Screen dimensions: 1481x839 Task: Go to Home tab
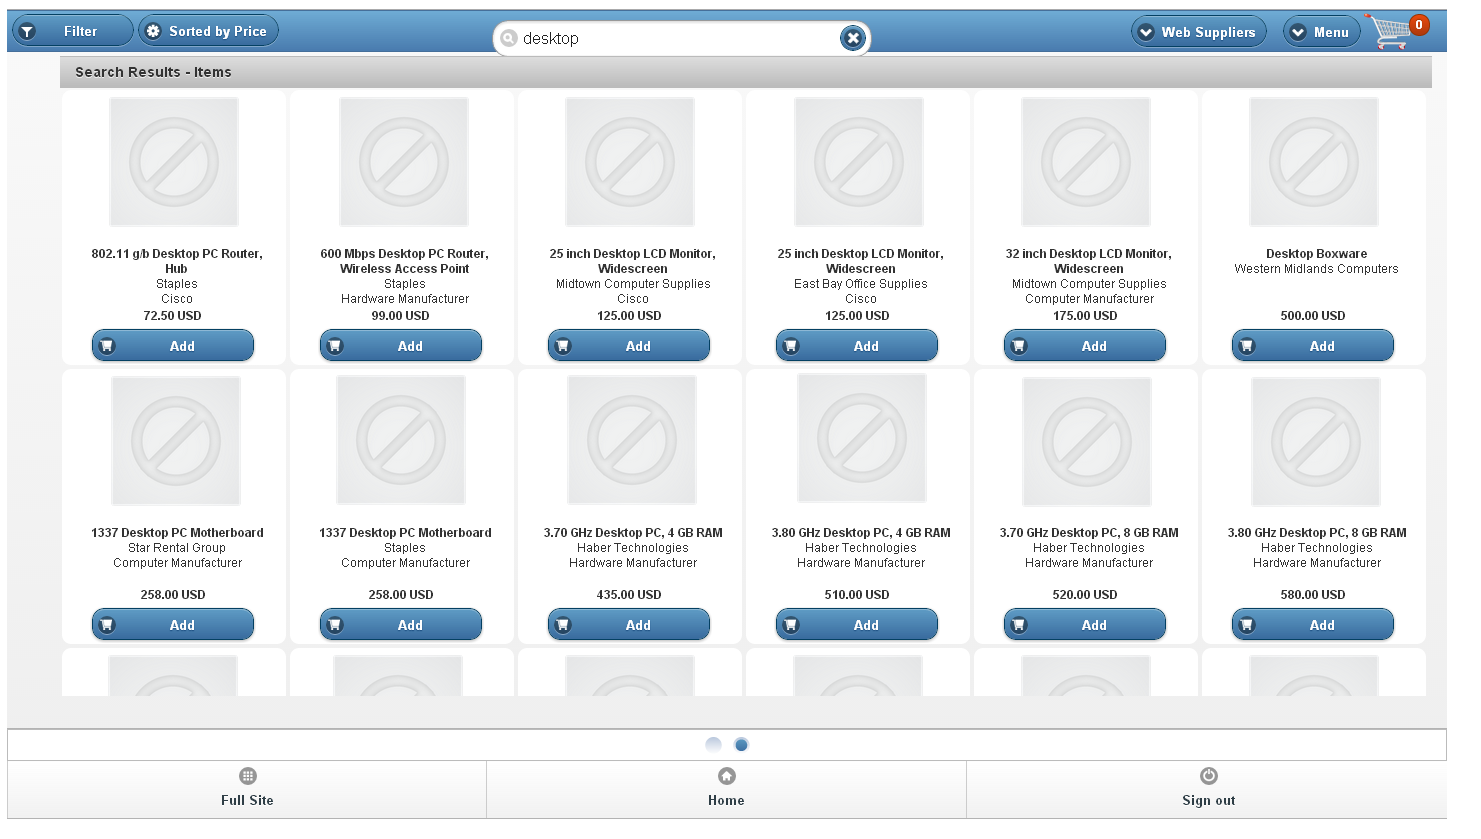click(x=726, y=789)
